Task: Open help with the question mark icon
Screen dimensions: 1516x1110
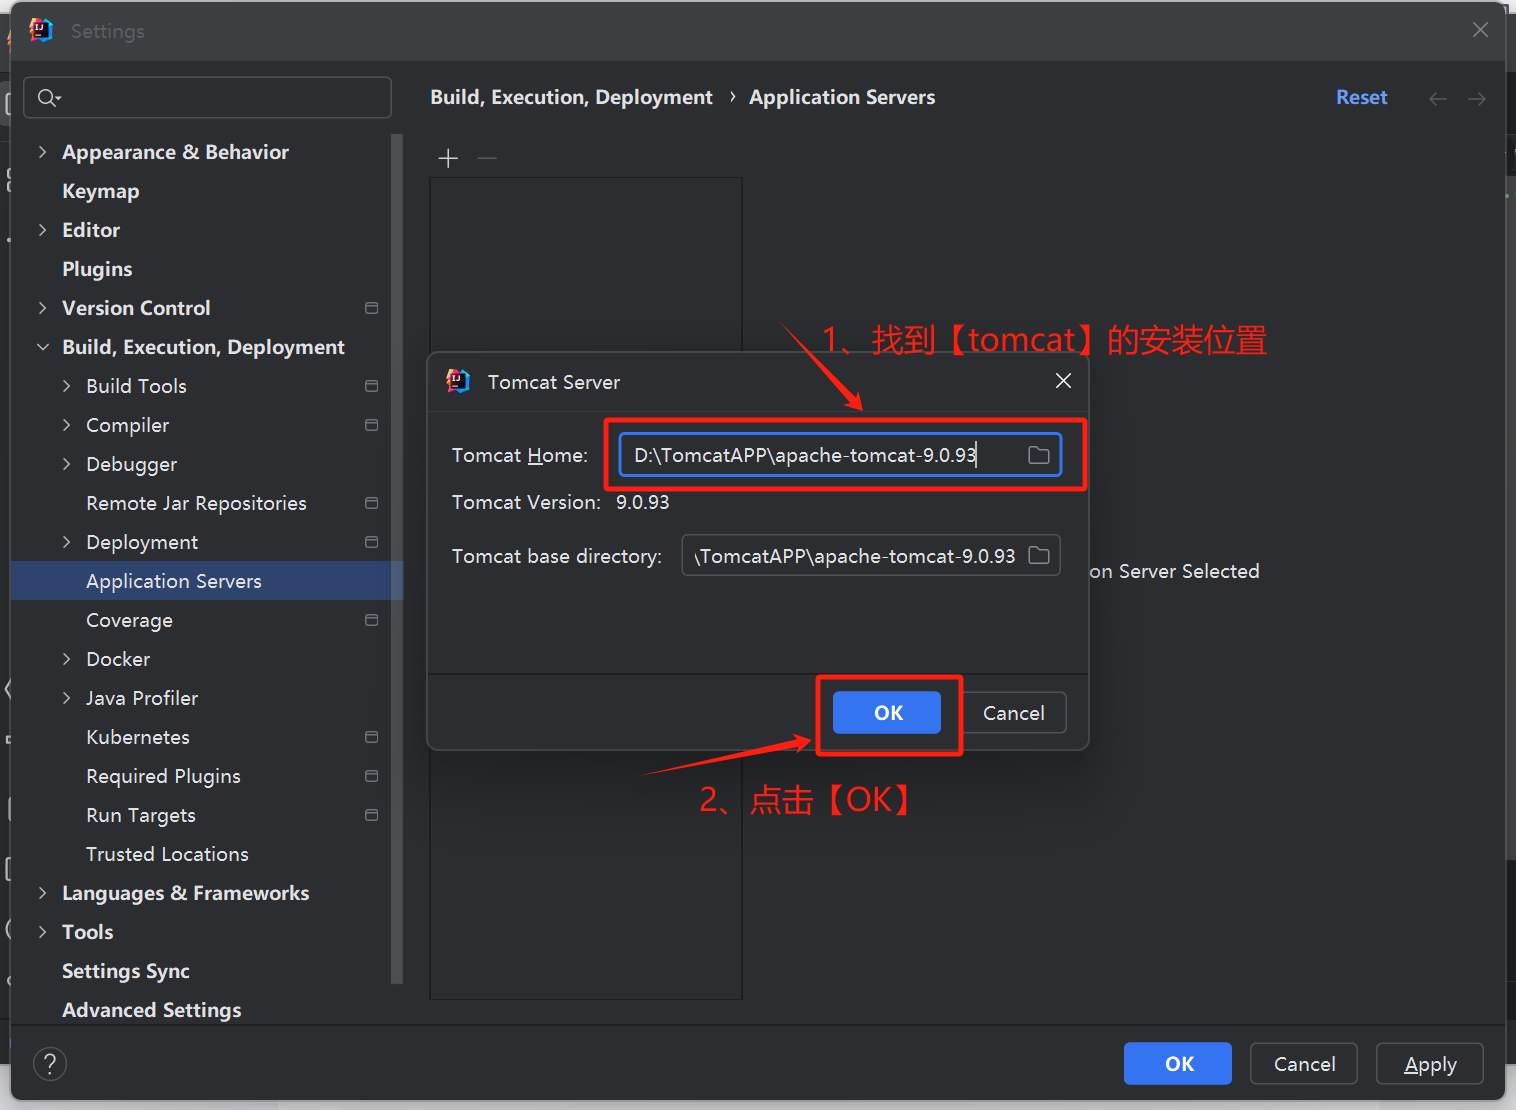Action: click(x=50, y=1063)
